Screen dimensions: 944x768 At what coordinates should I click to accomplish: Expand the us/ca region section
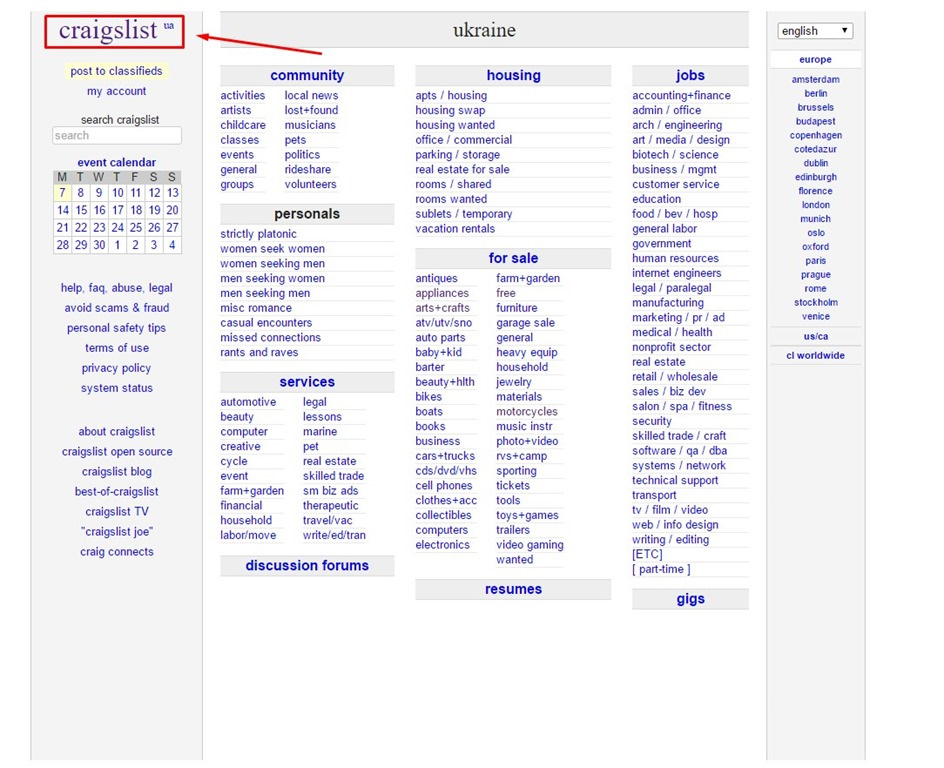[x=815, y=336]
